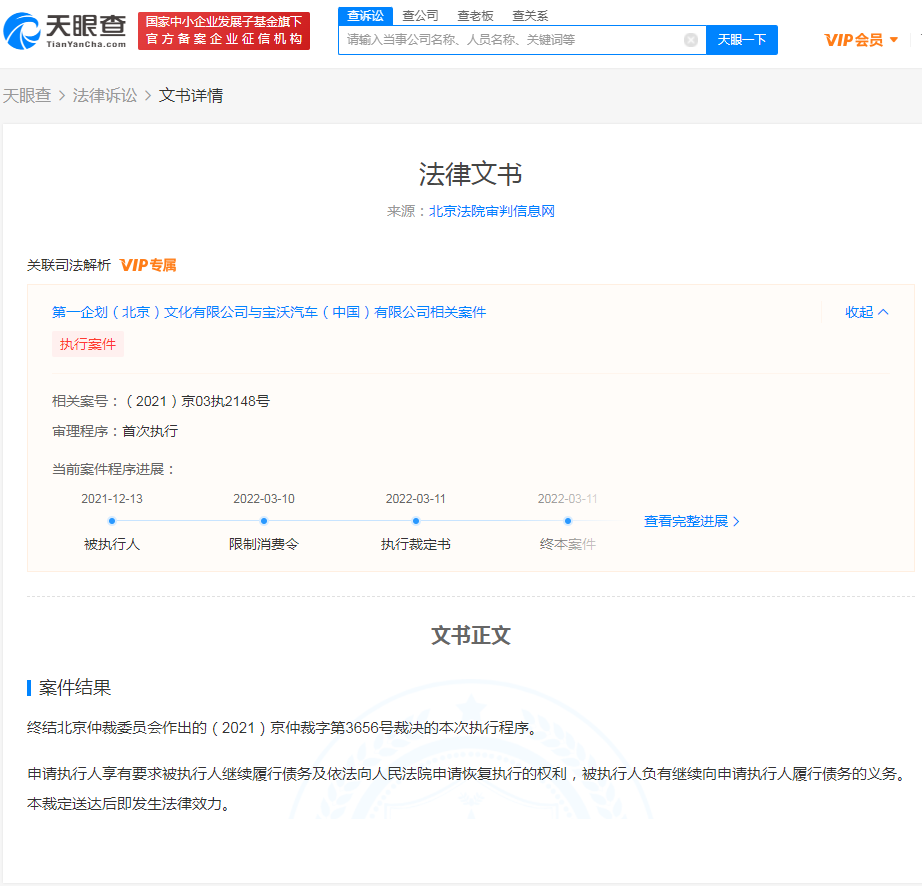The width and height of the screenshot is (922, 886).
Task: Click the TianYanCha eye logo icon
Action: (22, 31)
